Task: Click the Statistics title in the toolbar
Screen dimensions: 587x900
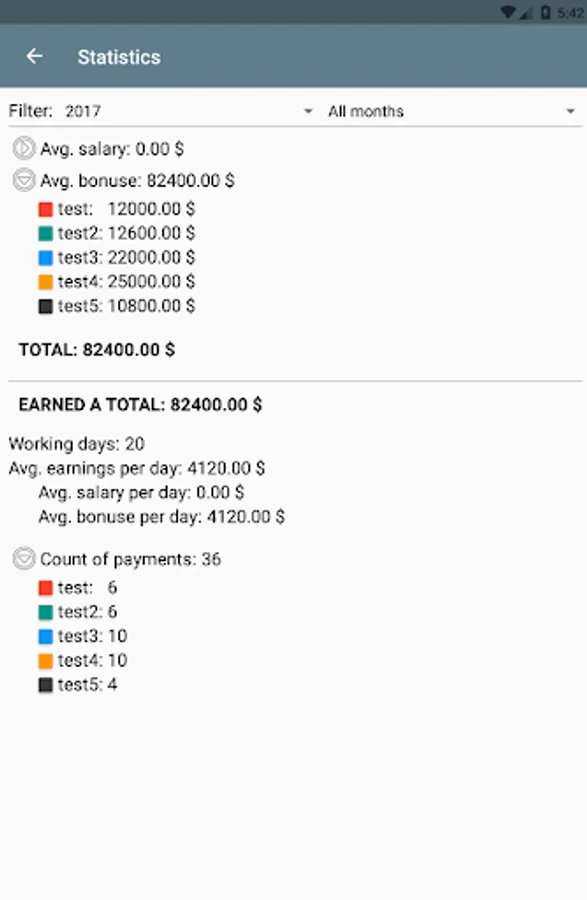Action: 119,57
